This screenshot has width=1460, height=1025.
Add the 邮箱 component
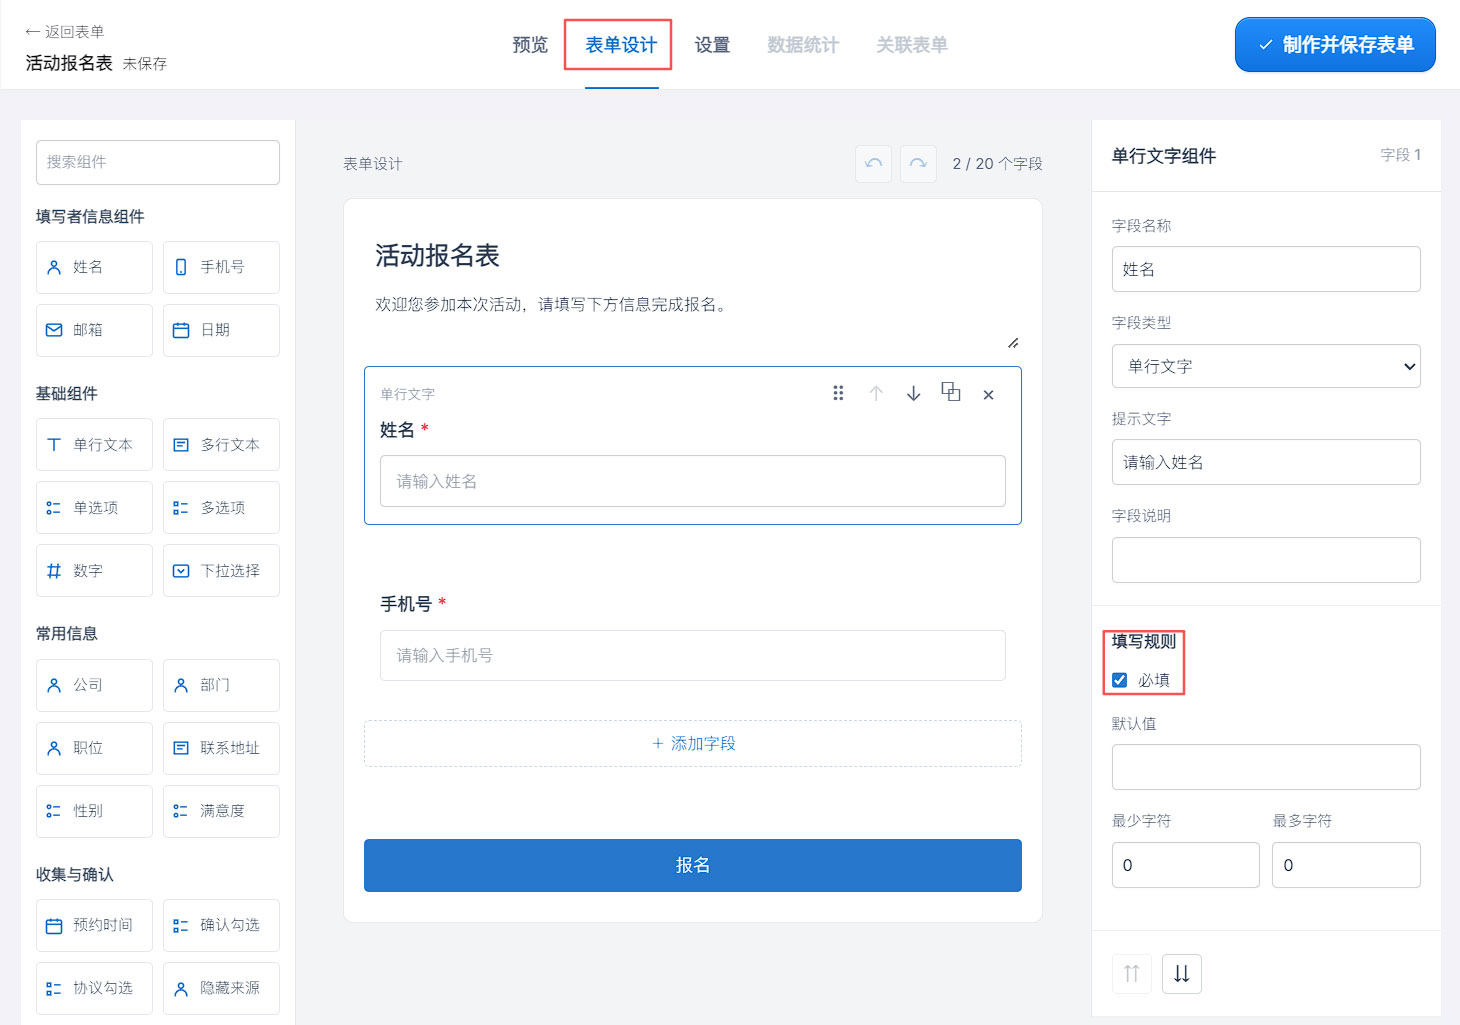click(94, 330)
